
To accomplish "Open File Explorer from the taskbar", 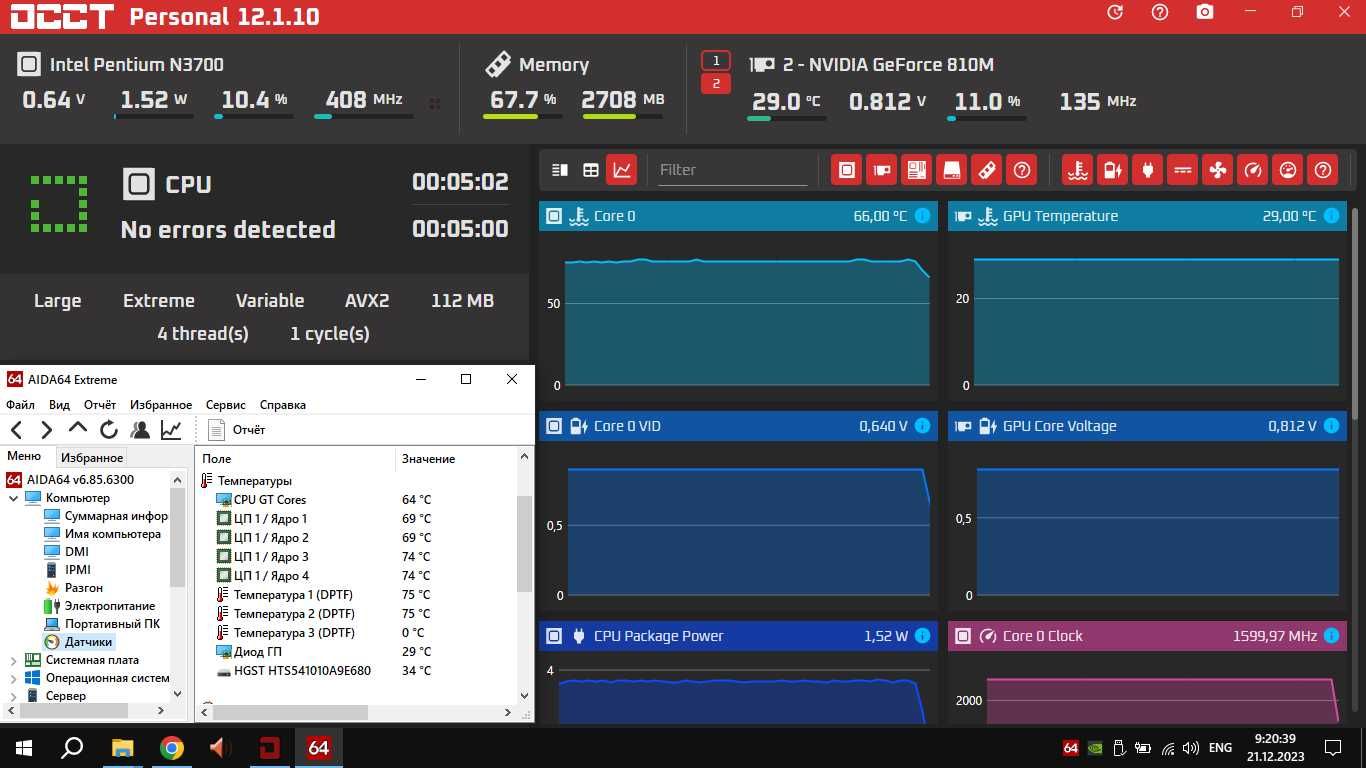I will click(x=123, y=748).
